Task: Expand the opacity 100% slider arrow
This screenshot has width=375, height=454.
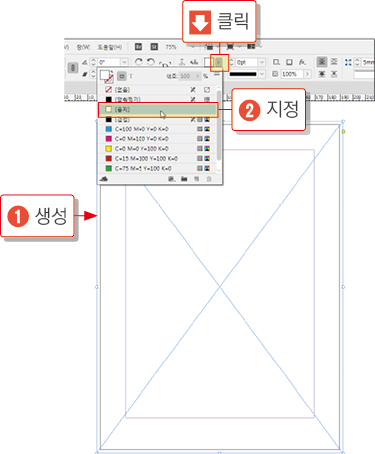Action: [307, 74]
